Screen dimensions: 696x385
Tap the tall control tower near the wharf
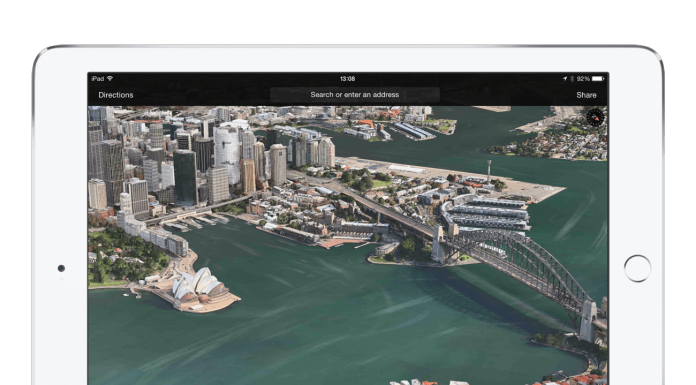point(489,172)
